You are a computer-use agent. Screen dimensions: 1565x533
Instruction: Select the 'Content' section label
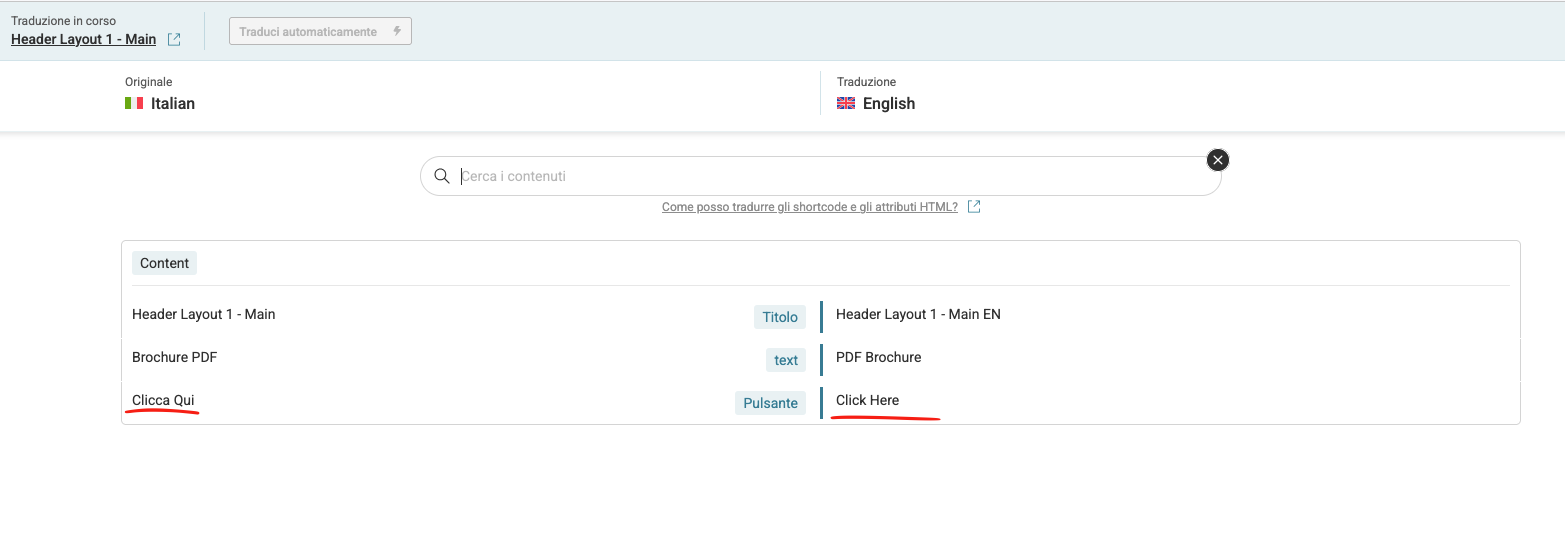tap(164, 263)
